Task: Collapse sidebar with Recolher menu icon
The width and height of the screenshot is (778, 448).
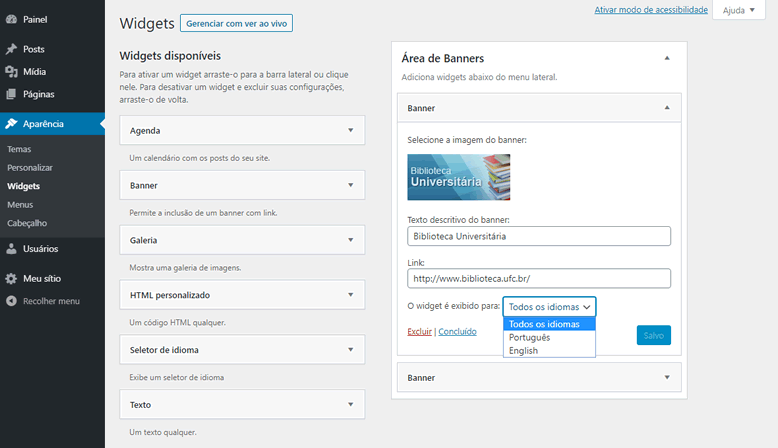Action: tap(11, 301)
